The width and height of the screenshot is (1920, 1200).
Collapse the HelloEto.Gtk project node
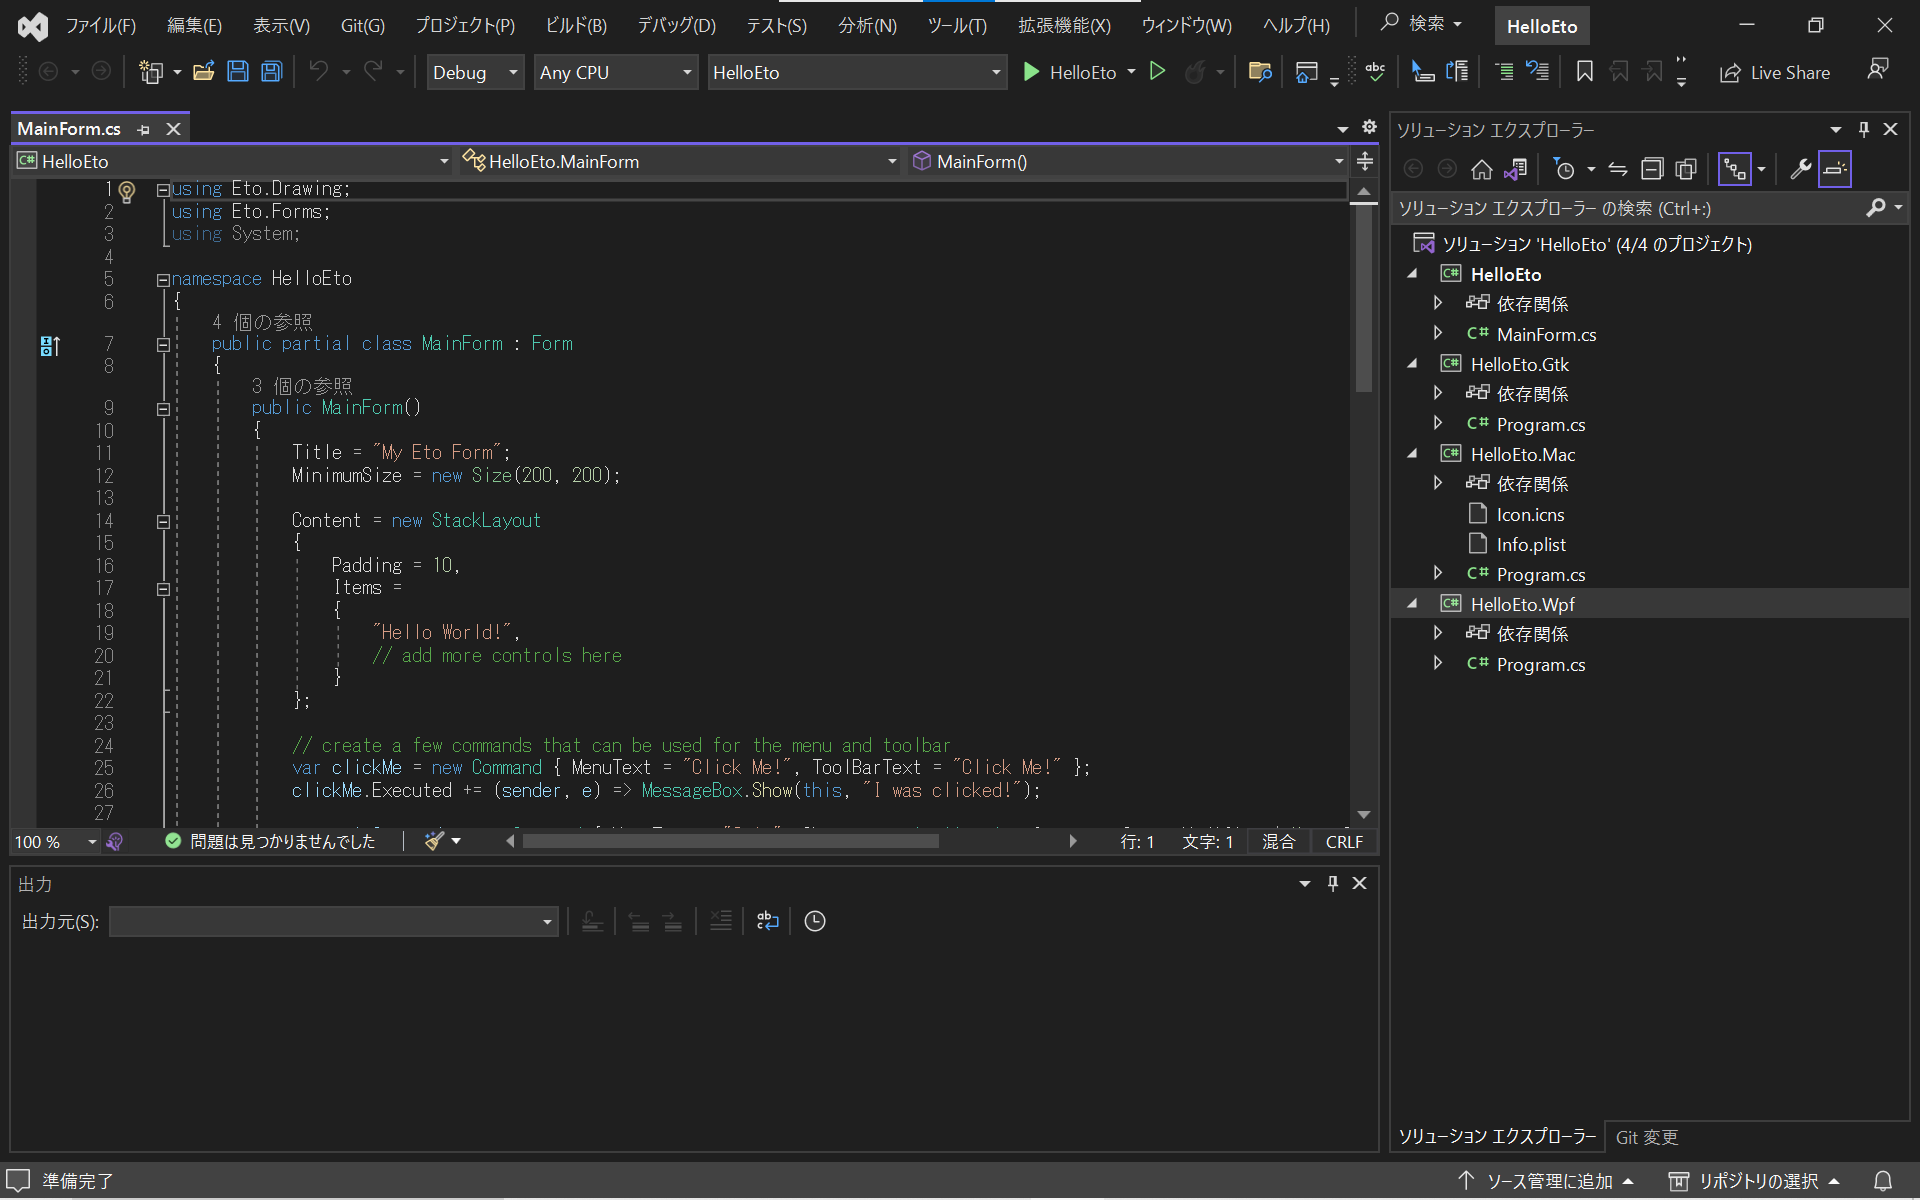click(x=1412, y=364)
